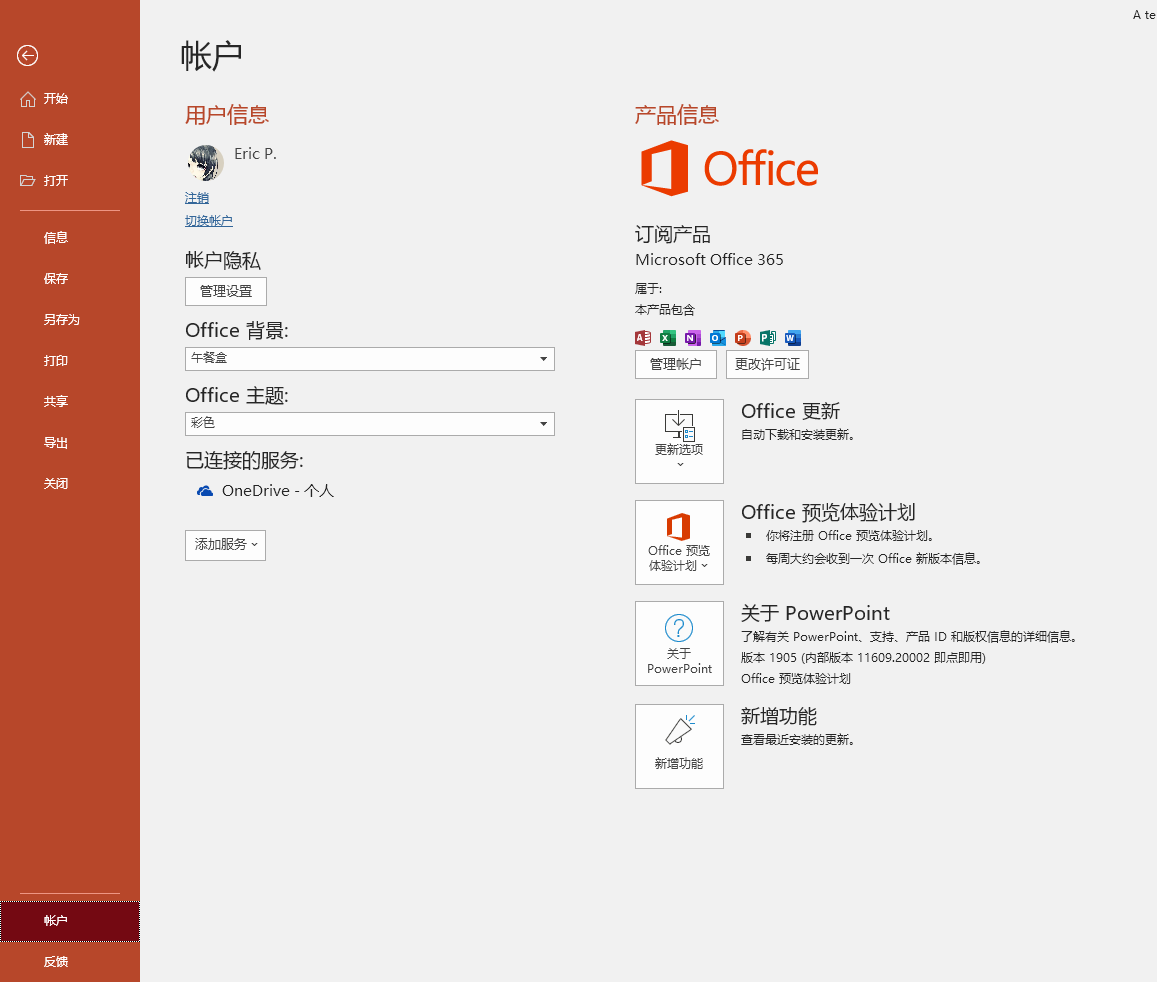
Task: Click the OneDrive cloud icon
Action: (x=205, y=491)
